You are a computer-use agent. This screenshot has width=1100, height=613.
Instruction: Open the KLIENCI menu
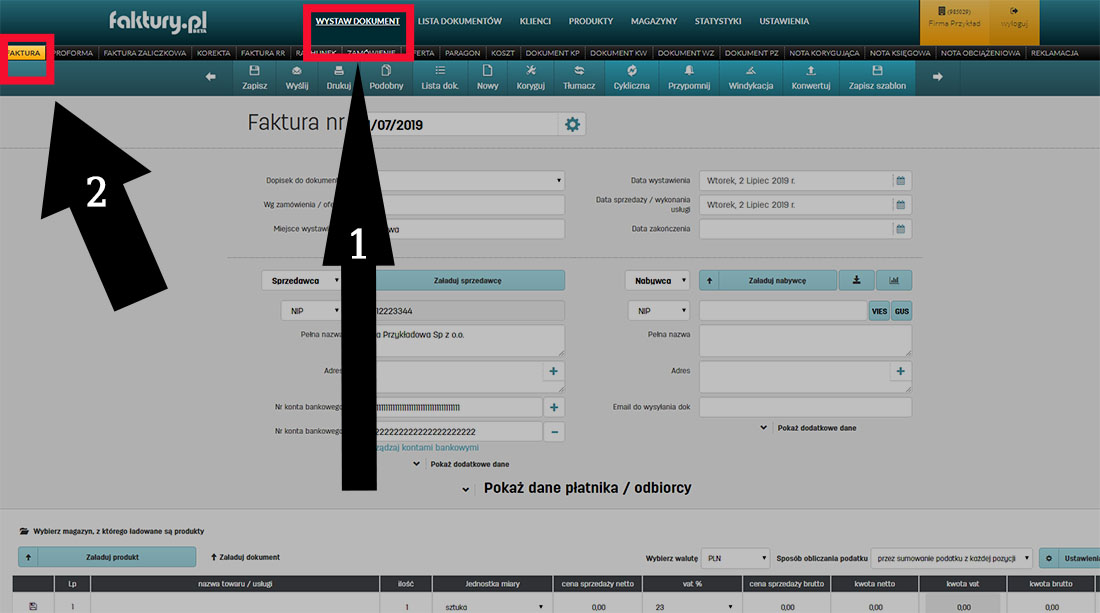(x=535, y=21)
